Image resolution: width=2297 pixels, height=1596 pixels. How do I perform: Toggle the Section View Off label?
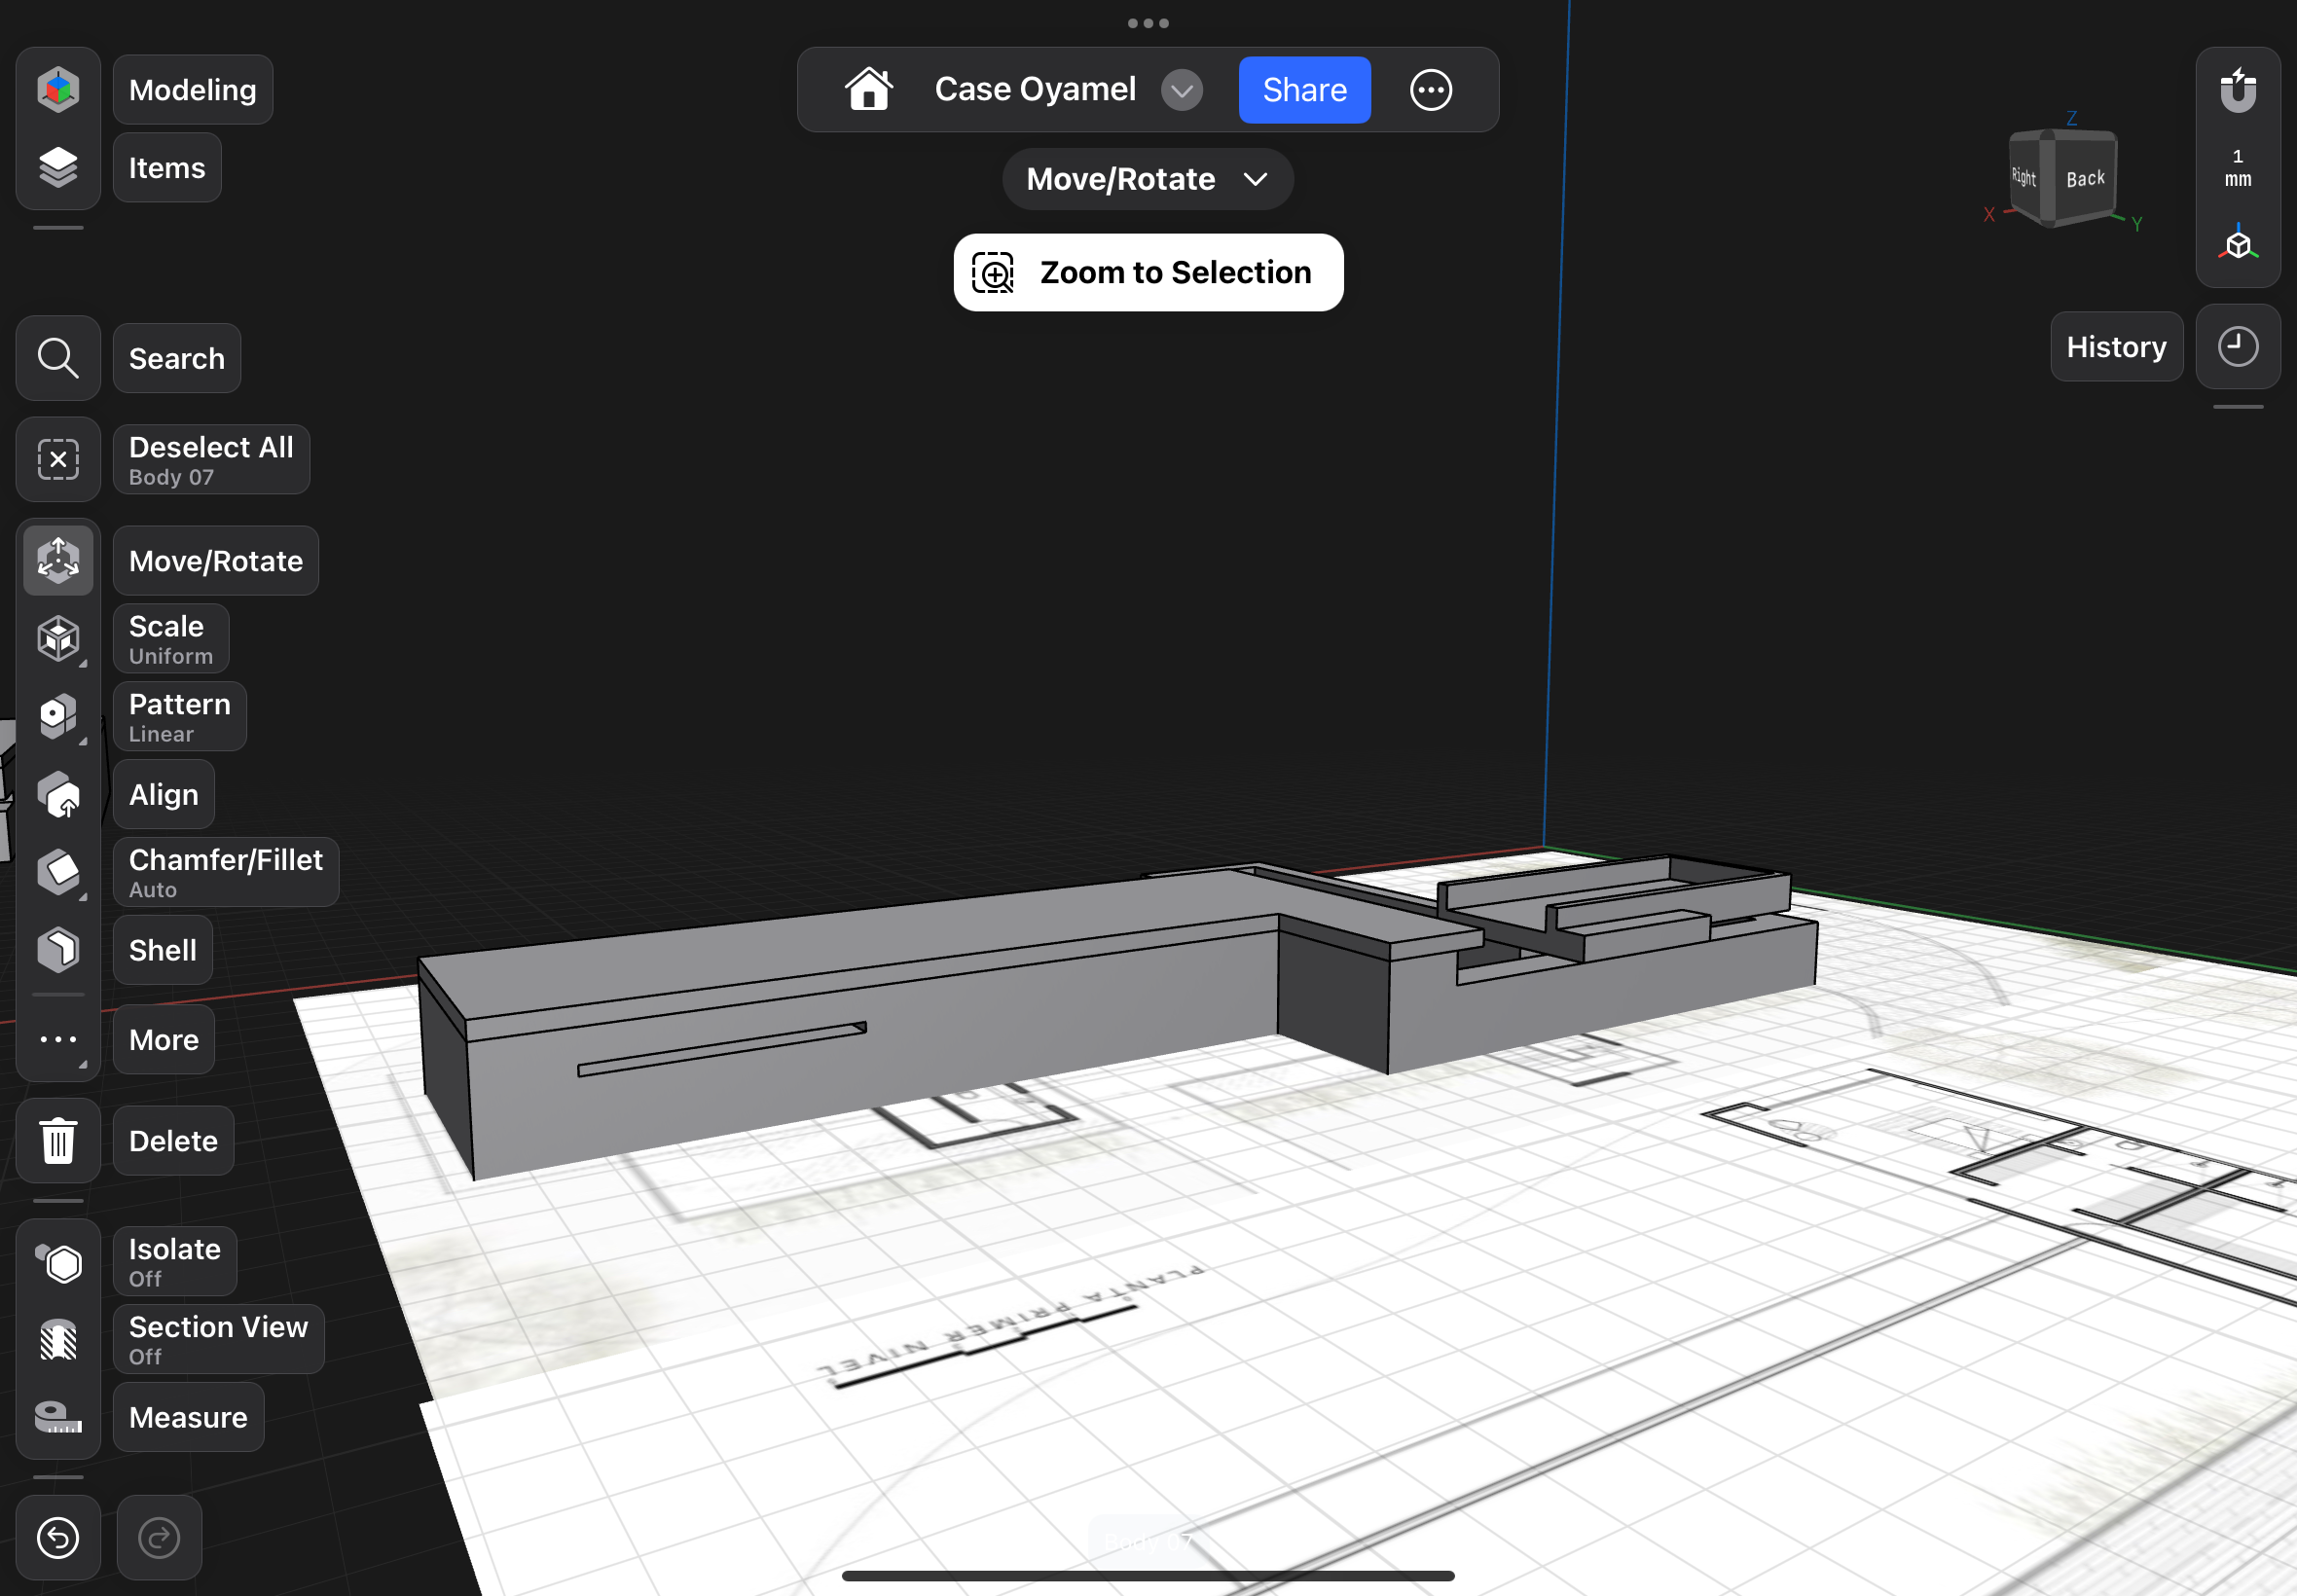[x=218, y=1339]
